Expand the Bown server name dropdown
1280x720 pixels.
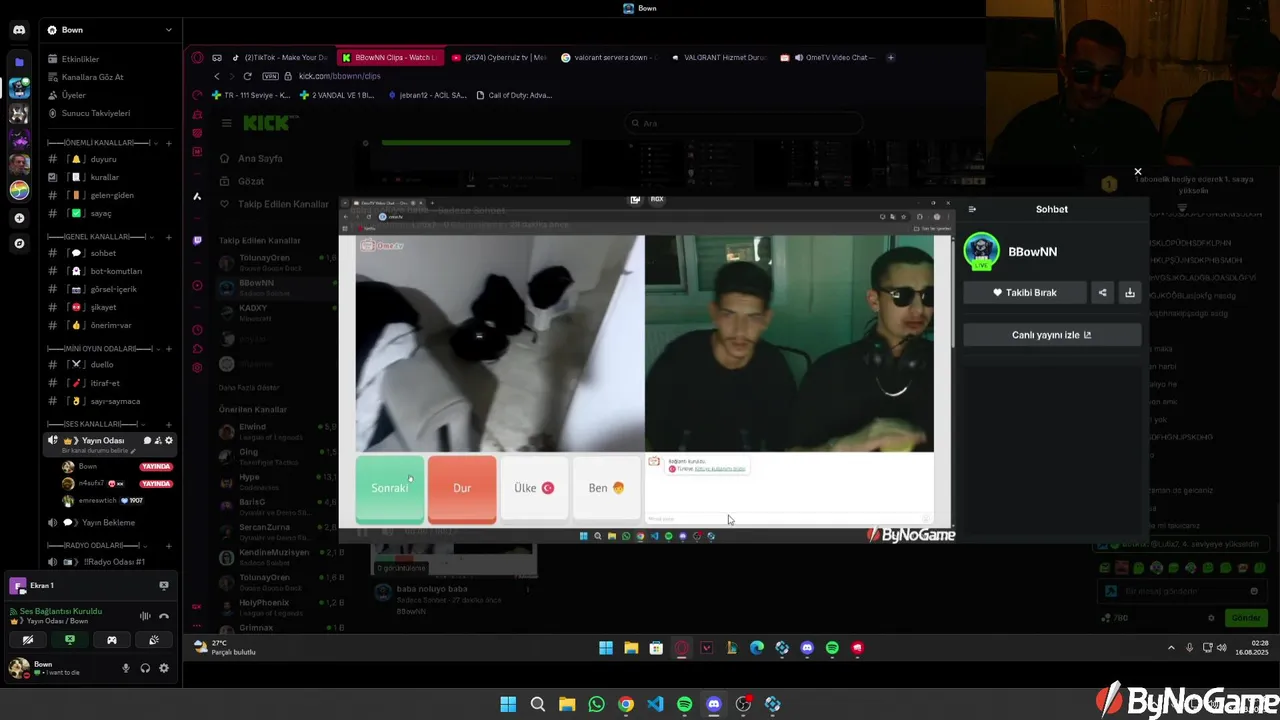point(168,30)
